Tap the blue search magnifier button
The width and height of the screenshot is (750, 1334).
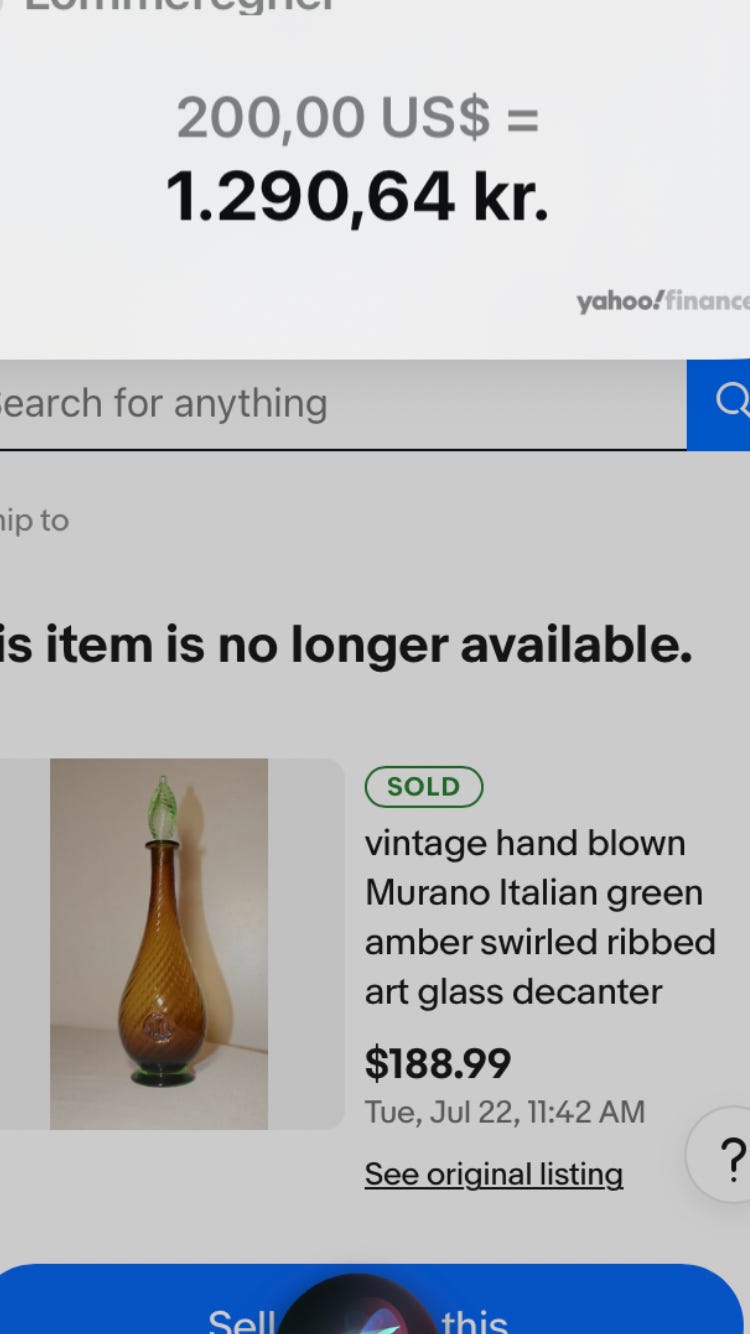click(x=722, y=403)
